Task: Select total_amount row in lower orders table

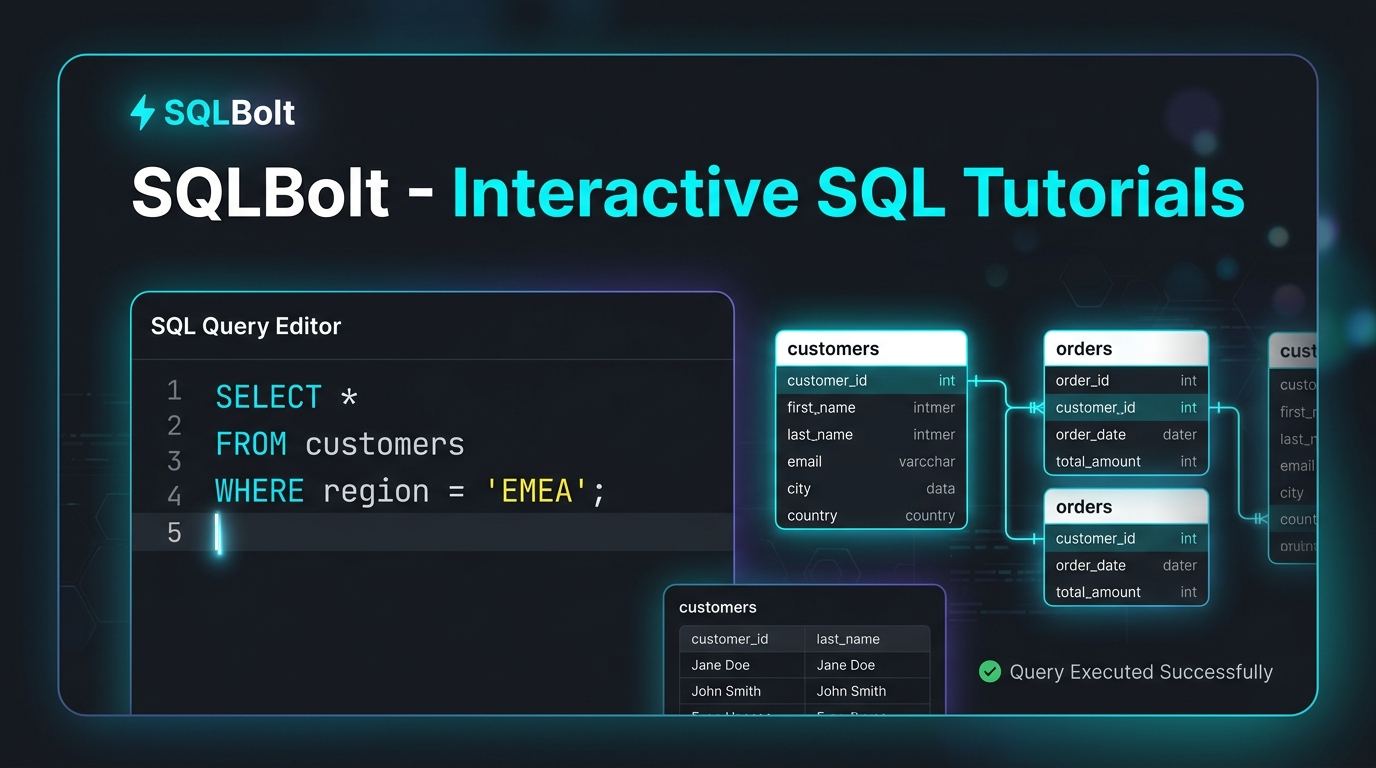Action: pos(1126,592)
